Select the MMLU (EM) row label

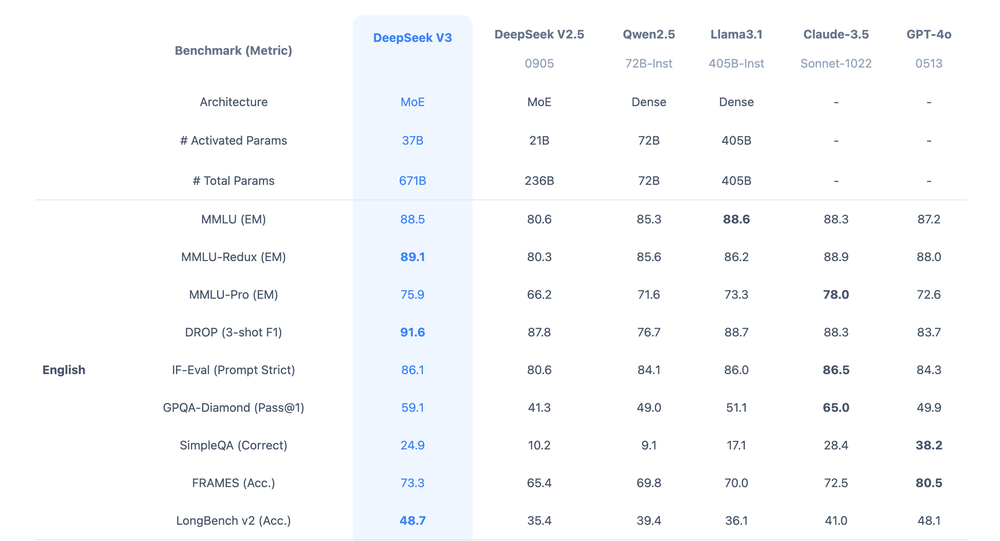pyautogui.click(x=233, y=219)
